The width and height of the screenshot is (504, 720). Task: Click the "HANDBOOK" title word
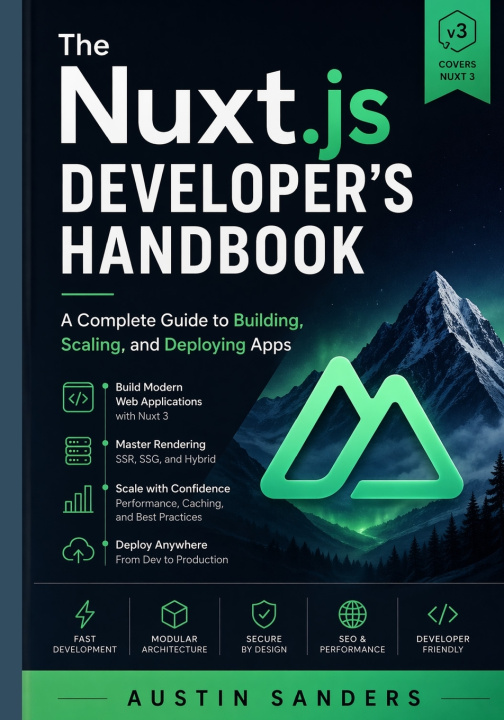pos(212,251)
